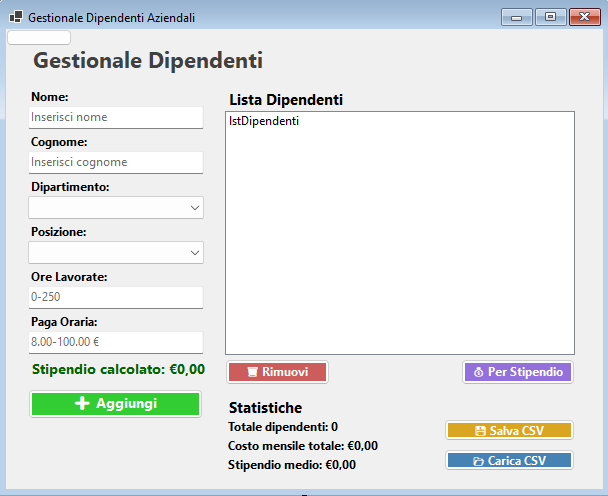Click the Gestionale Dipendenti main heading
Image resolution: width=608 pixels, height=496 pixels.
(x=148, y=60)
